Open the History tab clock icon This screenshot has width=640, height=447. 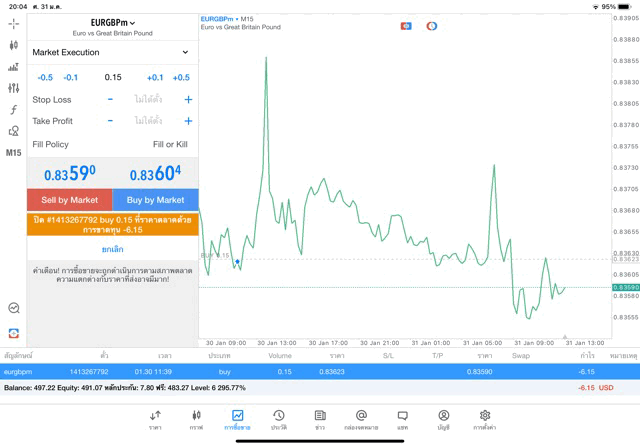coord(279,419)
